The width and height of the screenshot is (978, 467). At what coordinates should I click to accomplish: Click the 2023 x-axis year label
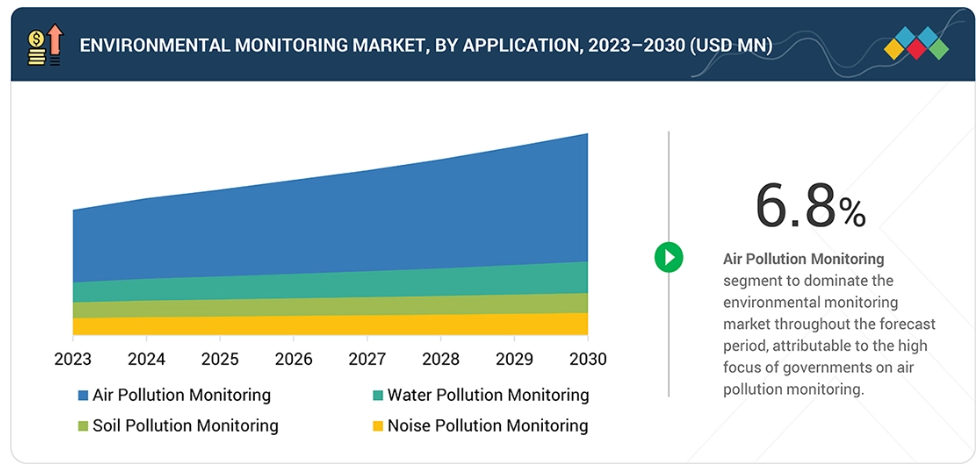coord(73,358)
